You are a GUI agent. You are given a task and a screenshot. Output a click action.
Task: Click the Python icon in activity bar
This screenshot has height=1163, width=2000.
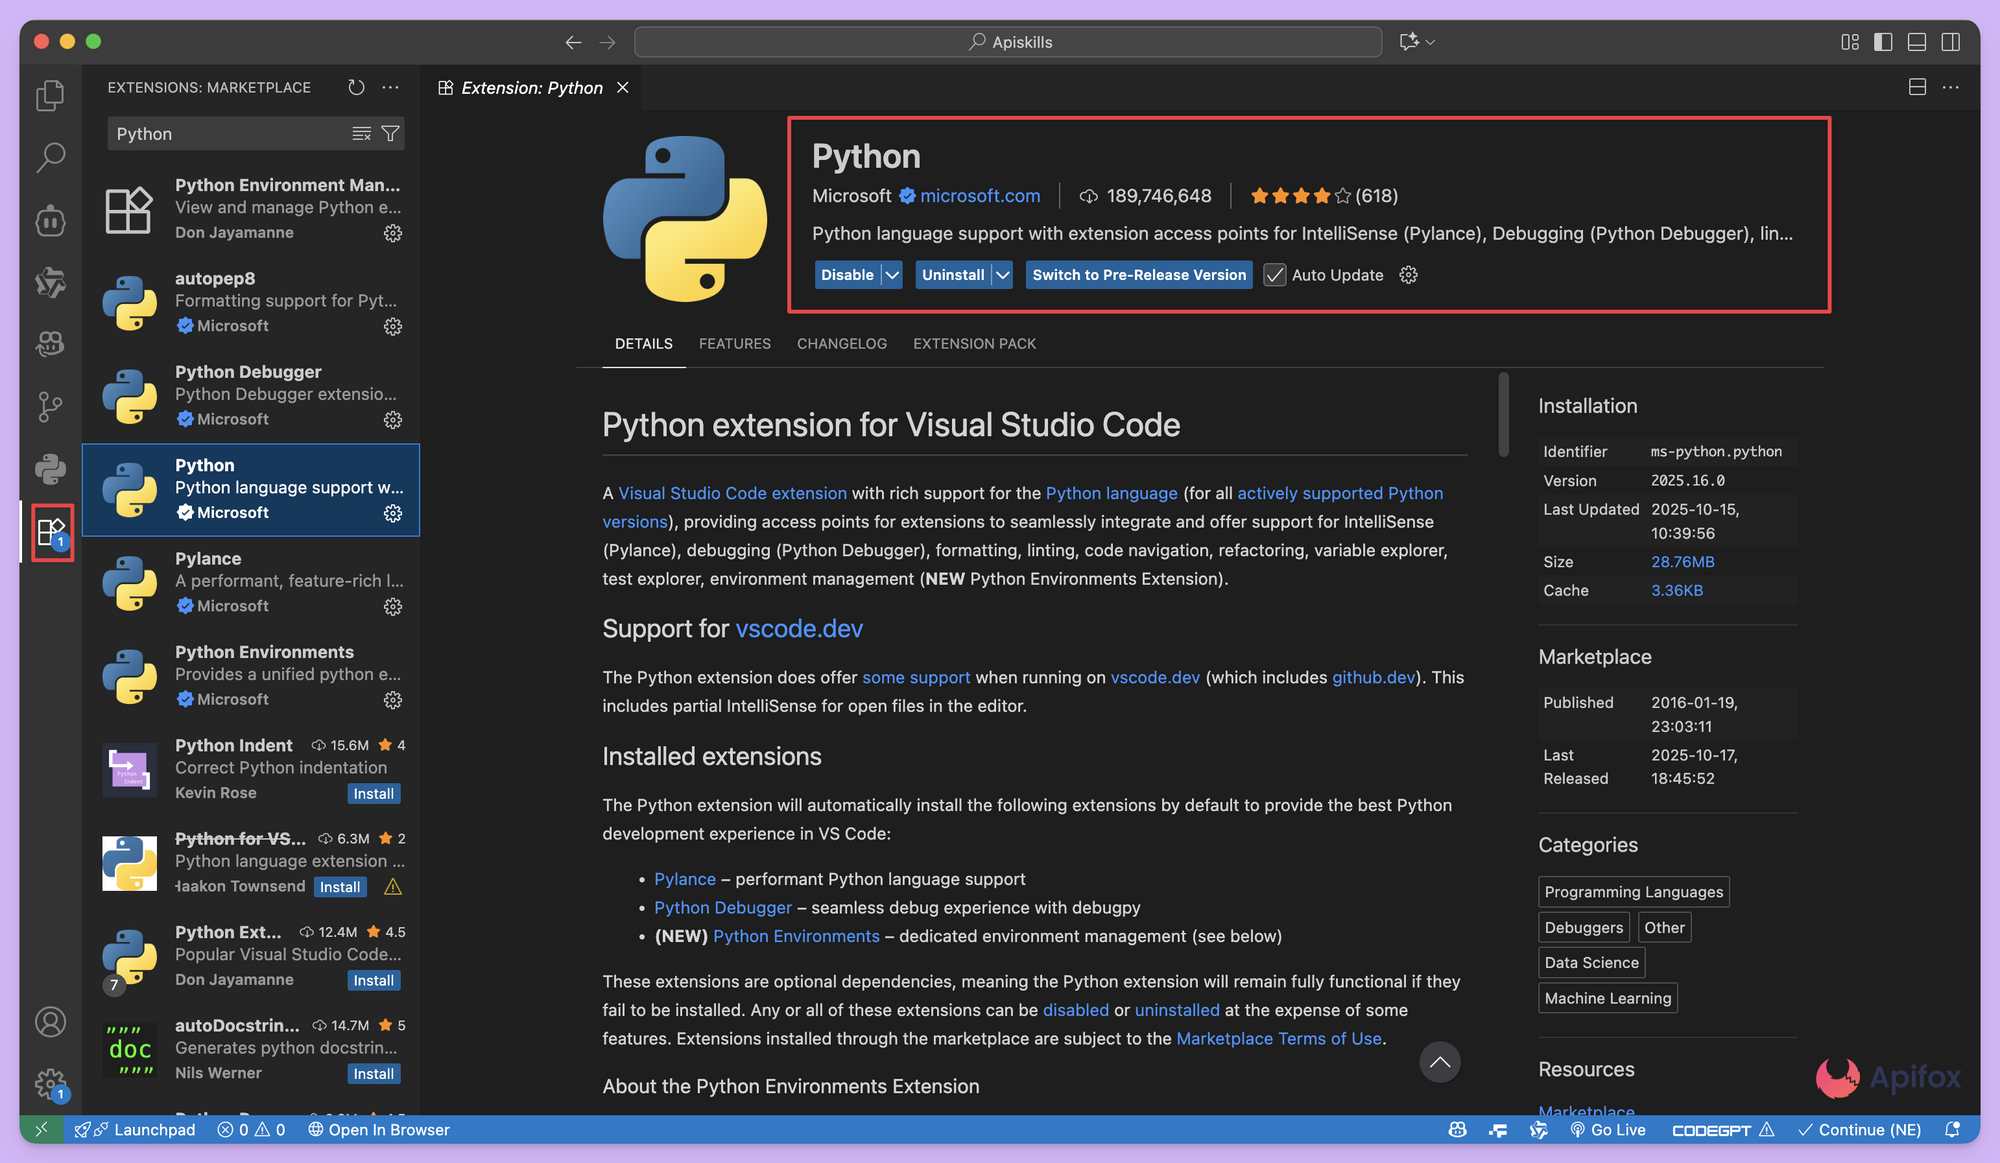[x=50, y=468]
